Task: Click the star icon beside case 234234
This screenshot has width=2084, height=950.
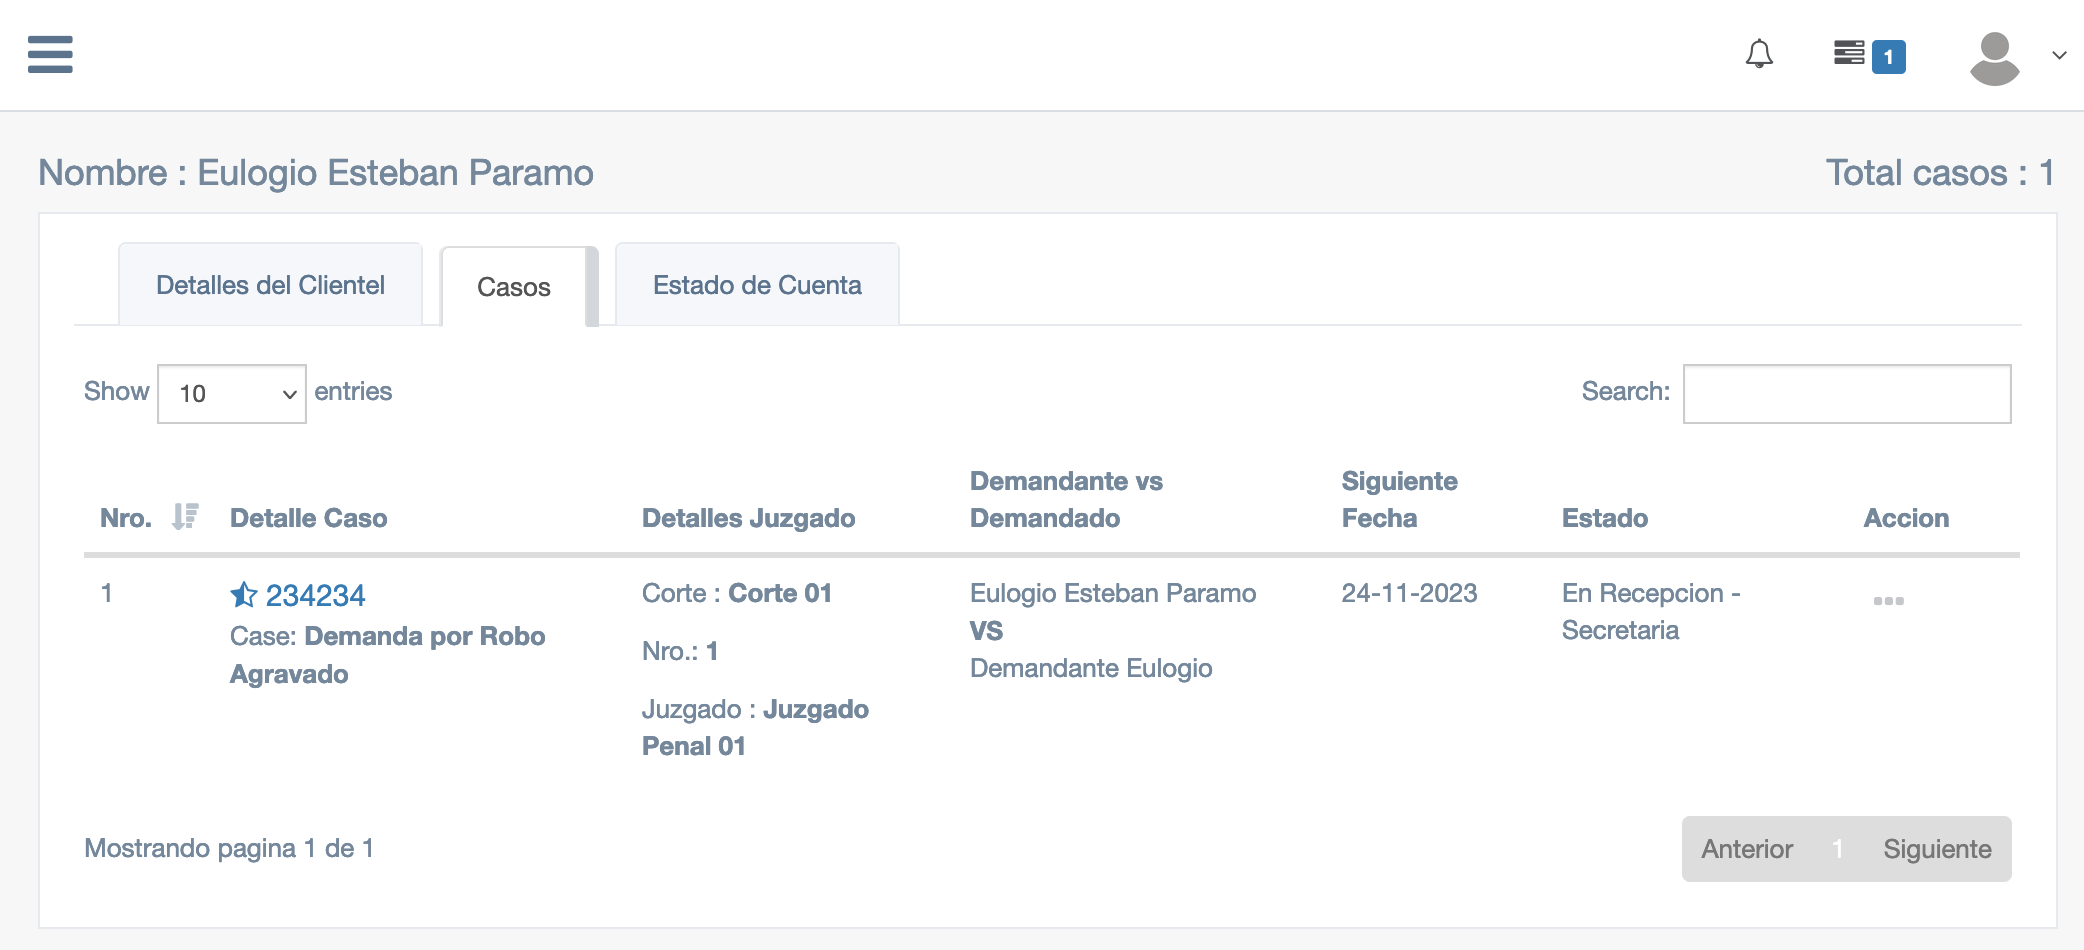Action: 244,595
